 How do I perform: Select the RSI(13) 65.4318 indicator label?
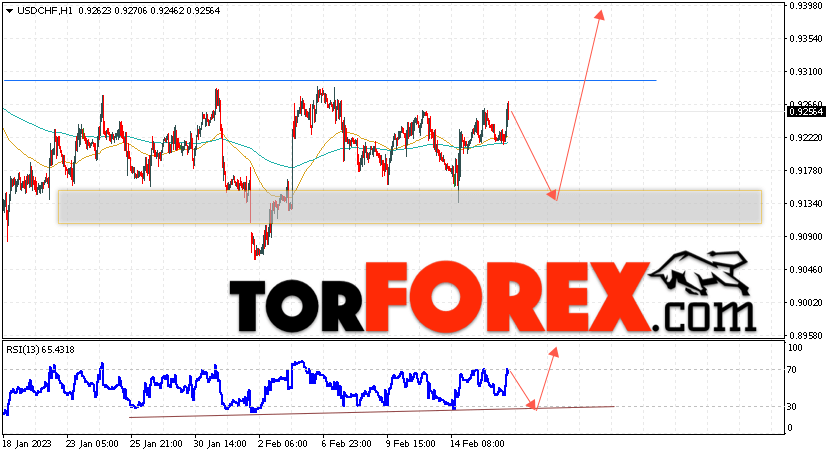click(40, 350)
